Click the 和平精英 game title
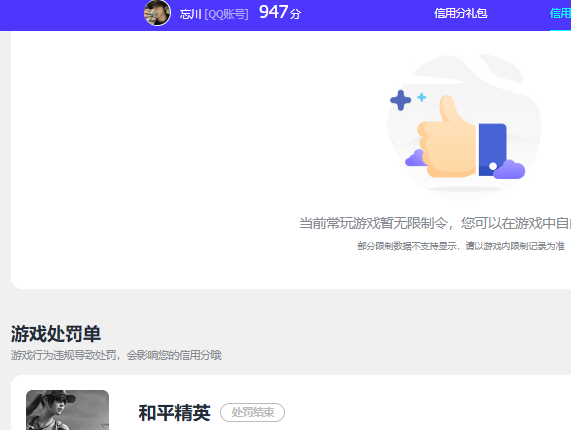The image size is (571, 430). 174,413
